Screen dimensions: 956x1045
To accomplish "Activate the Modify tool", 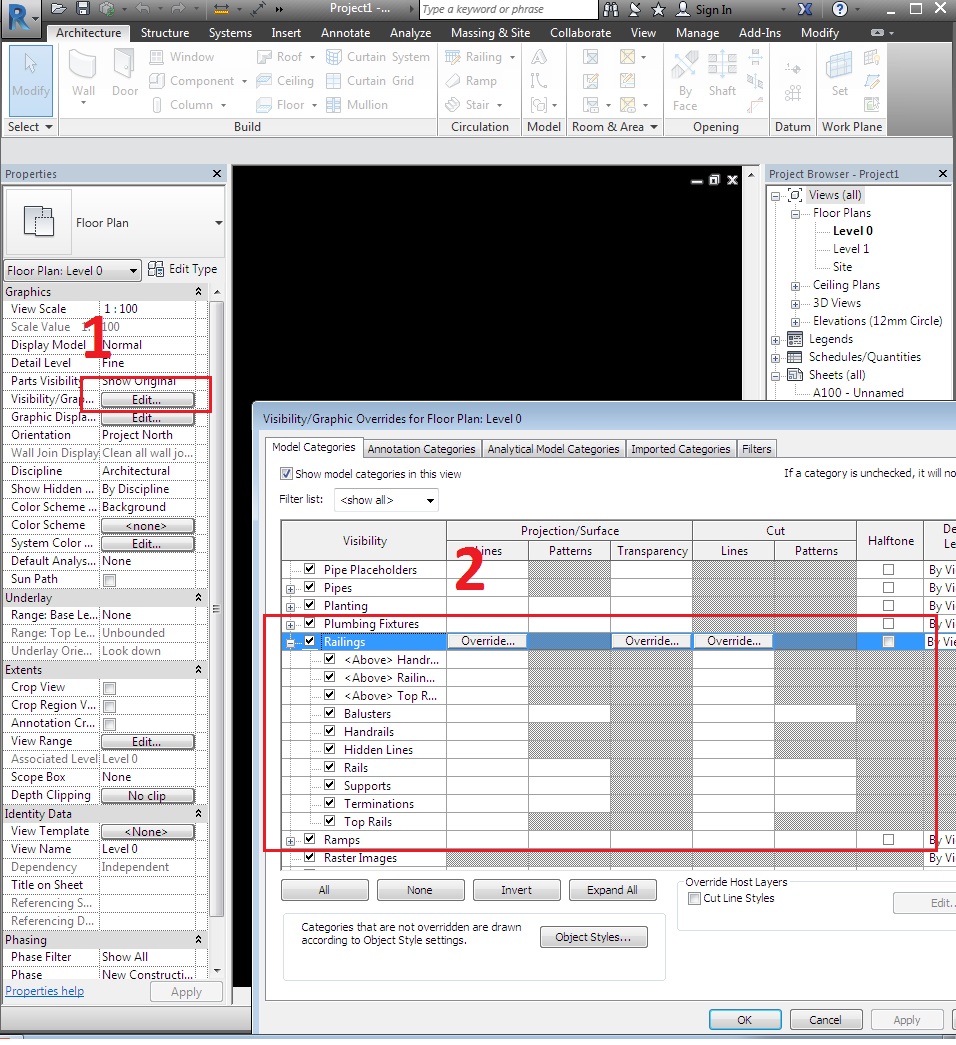I will click(x=31, y=80).
